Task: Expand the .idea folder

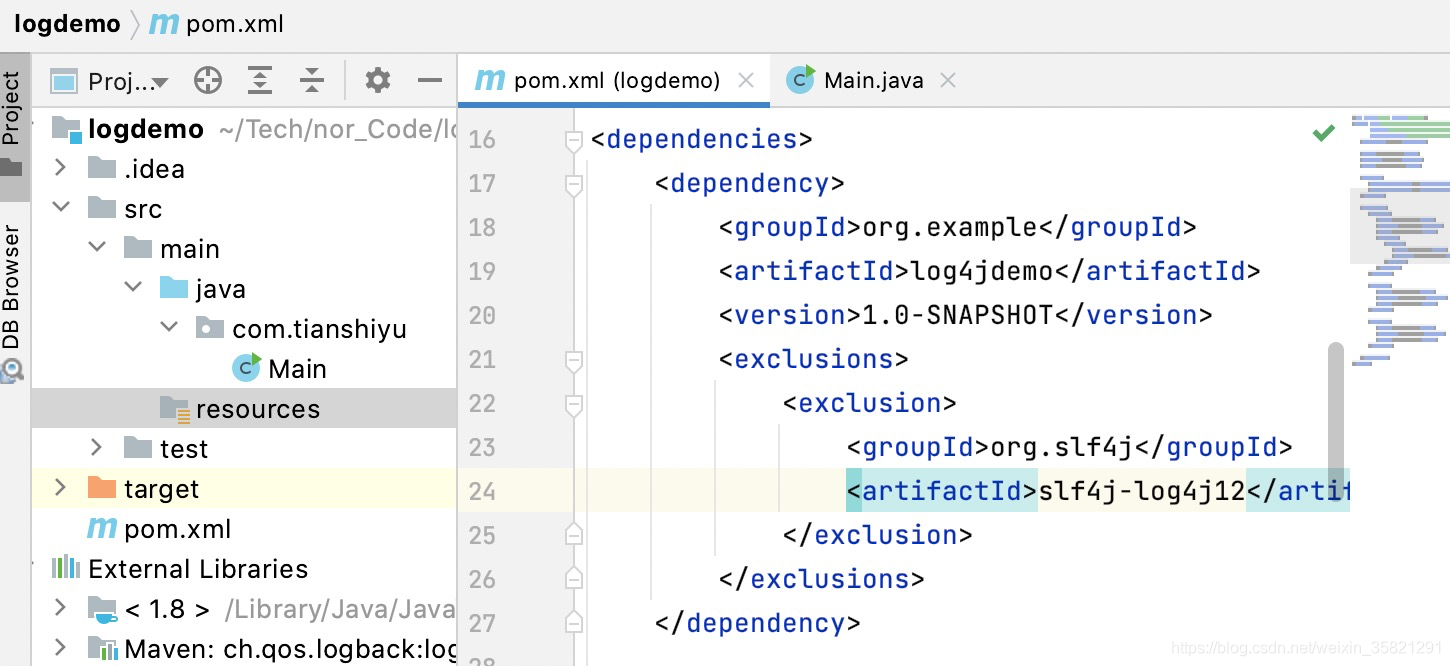Action: tap(60, 168)
